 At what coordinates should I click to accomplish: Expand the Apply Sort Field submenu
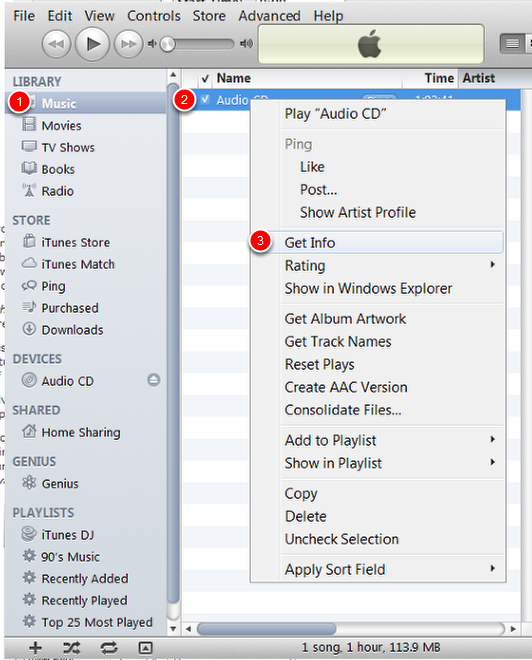pos(391,570)
